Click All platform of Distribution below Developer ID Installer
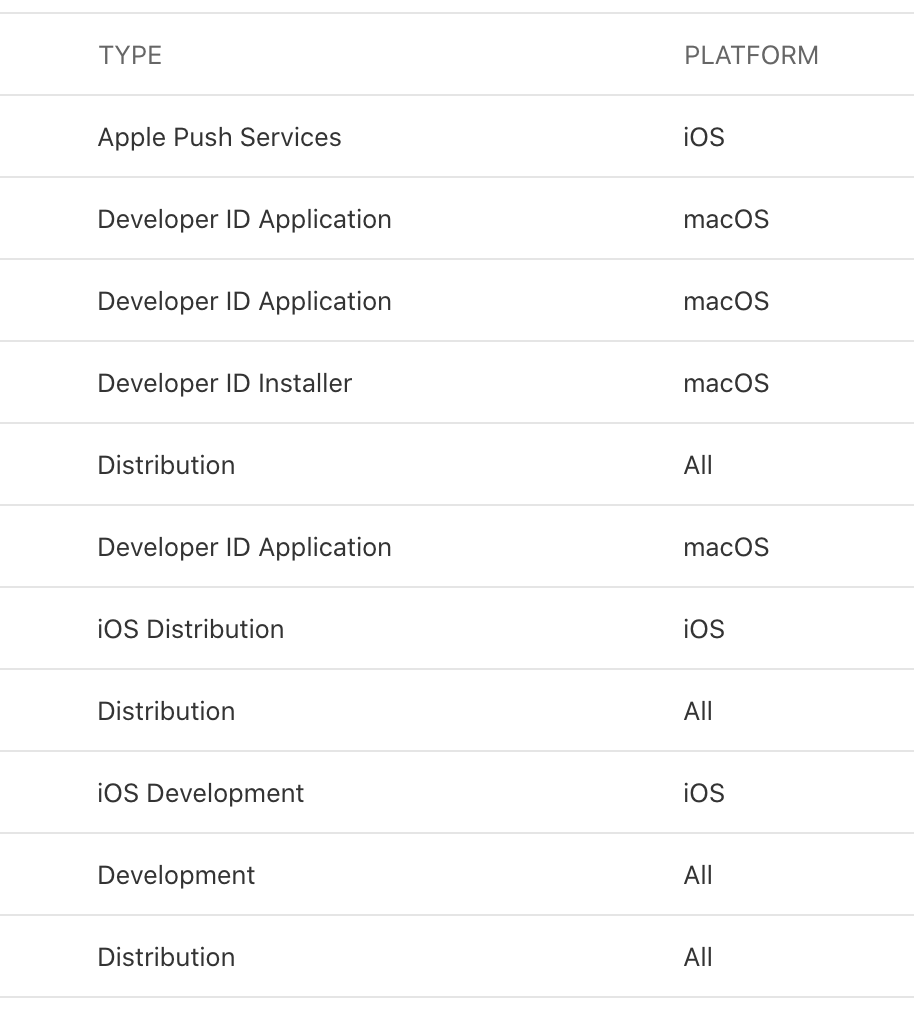Viewport: 914px width, 1022px height. pos(698,465)
